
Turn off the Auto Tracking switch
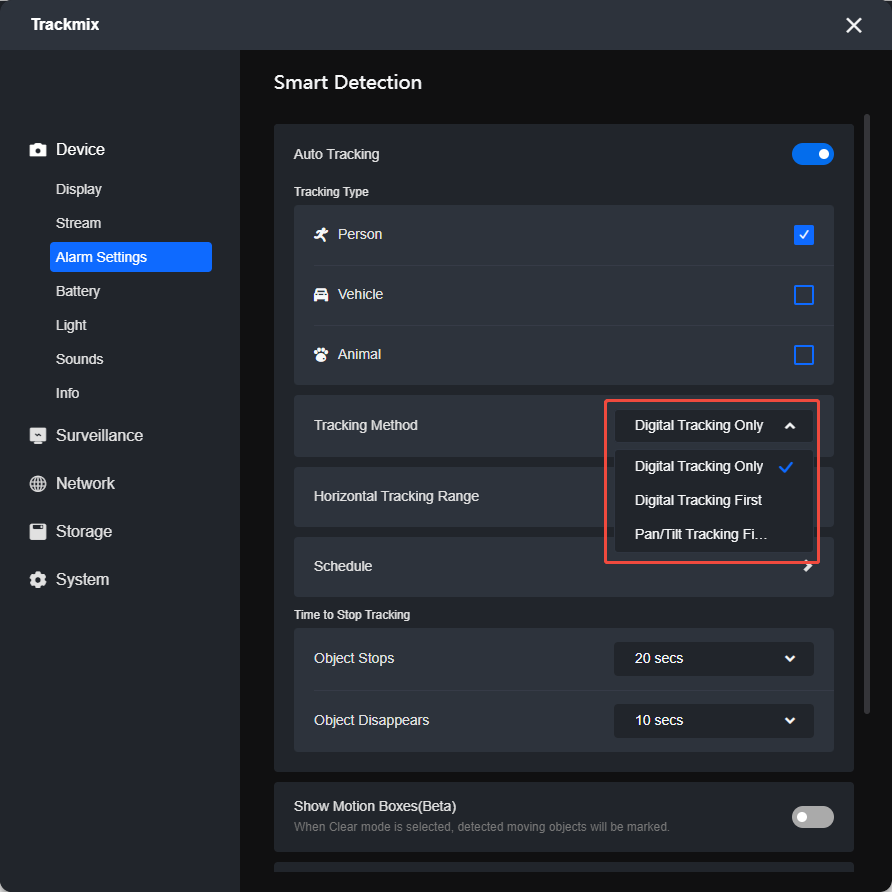click(x=812, y=154)
